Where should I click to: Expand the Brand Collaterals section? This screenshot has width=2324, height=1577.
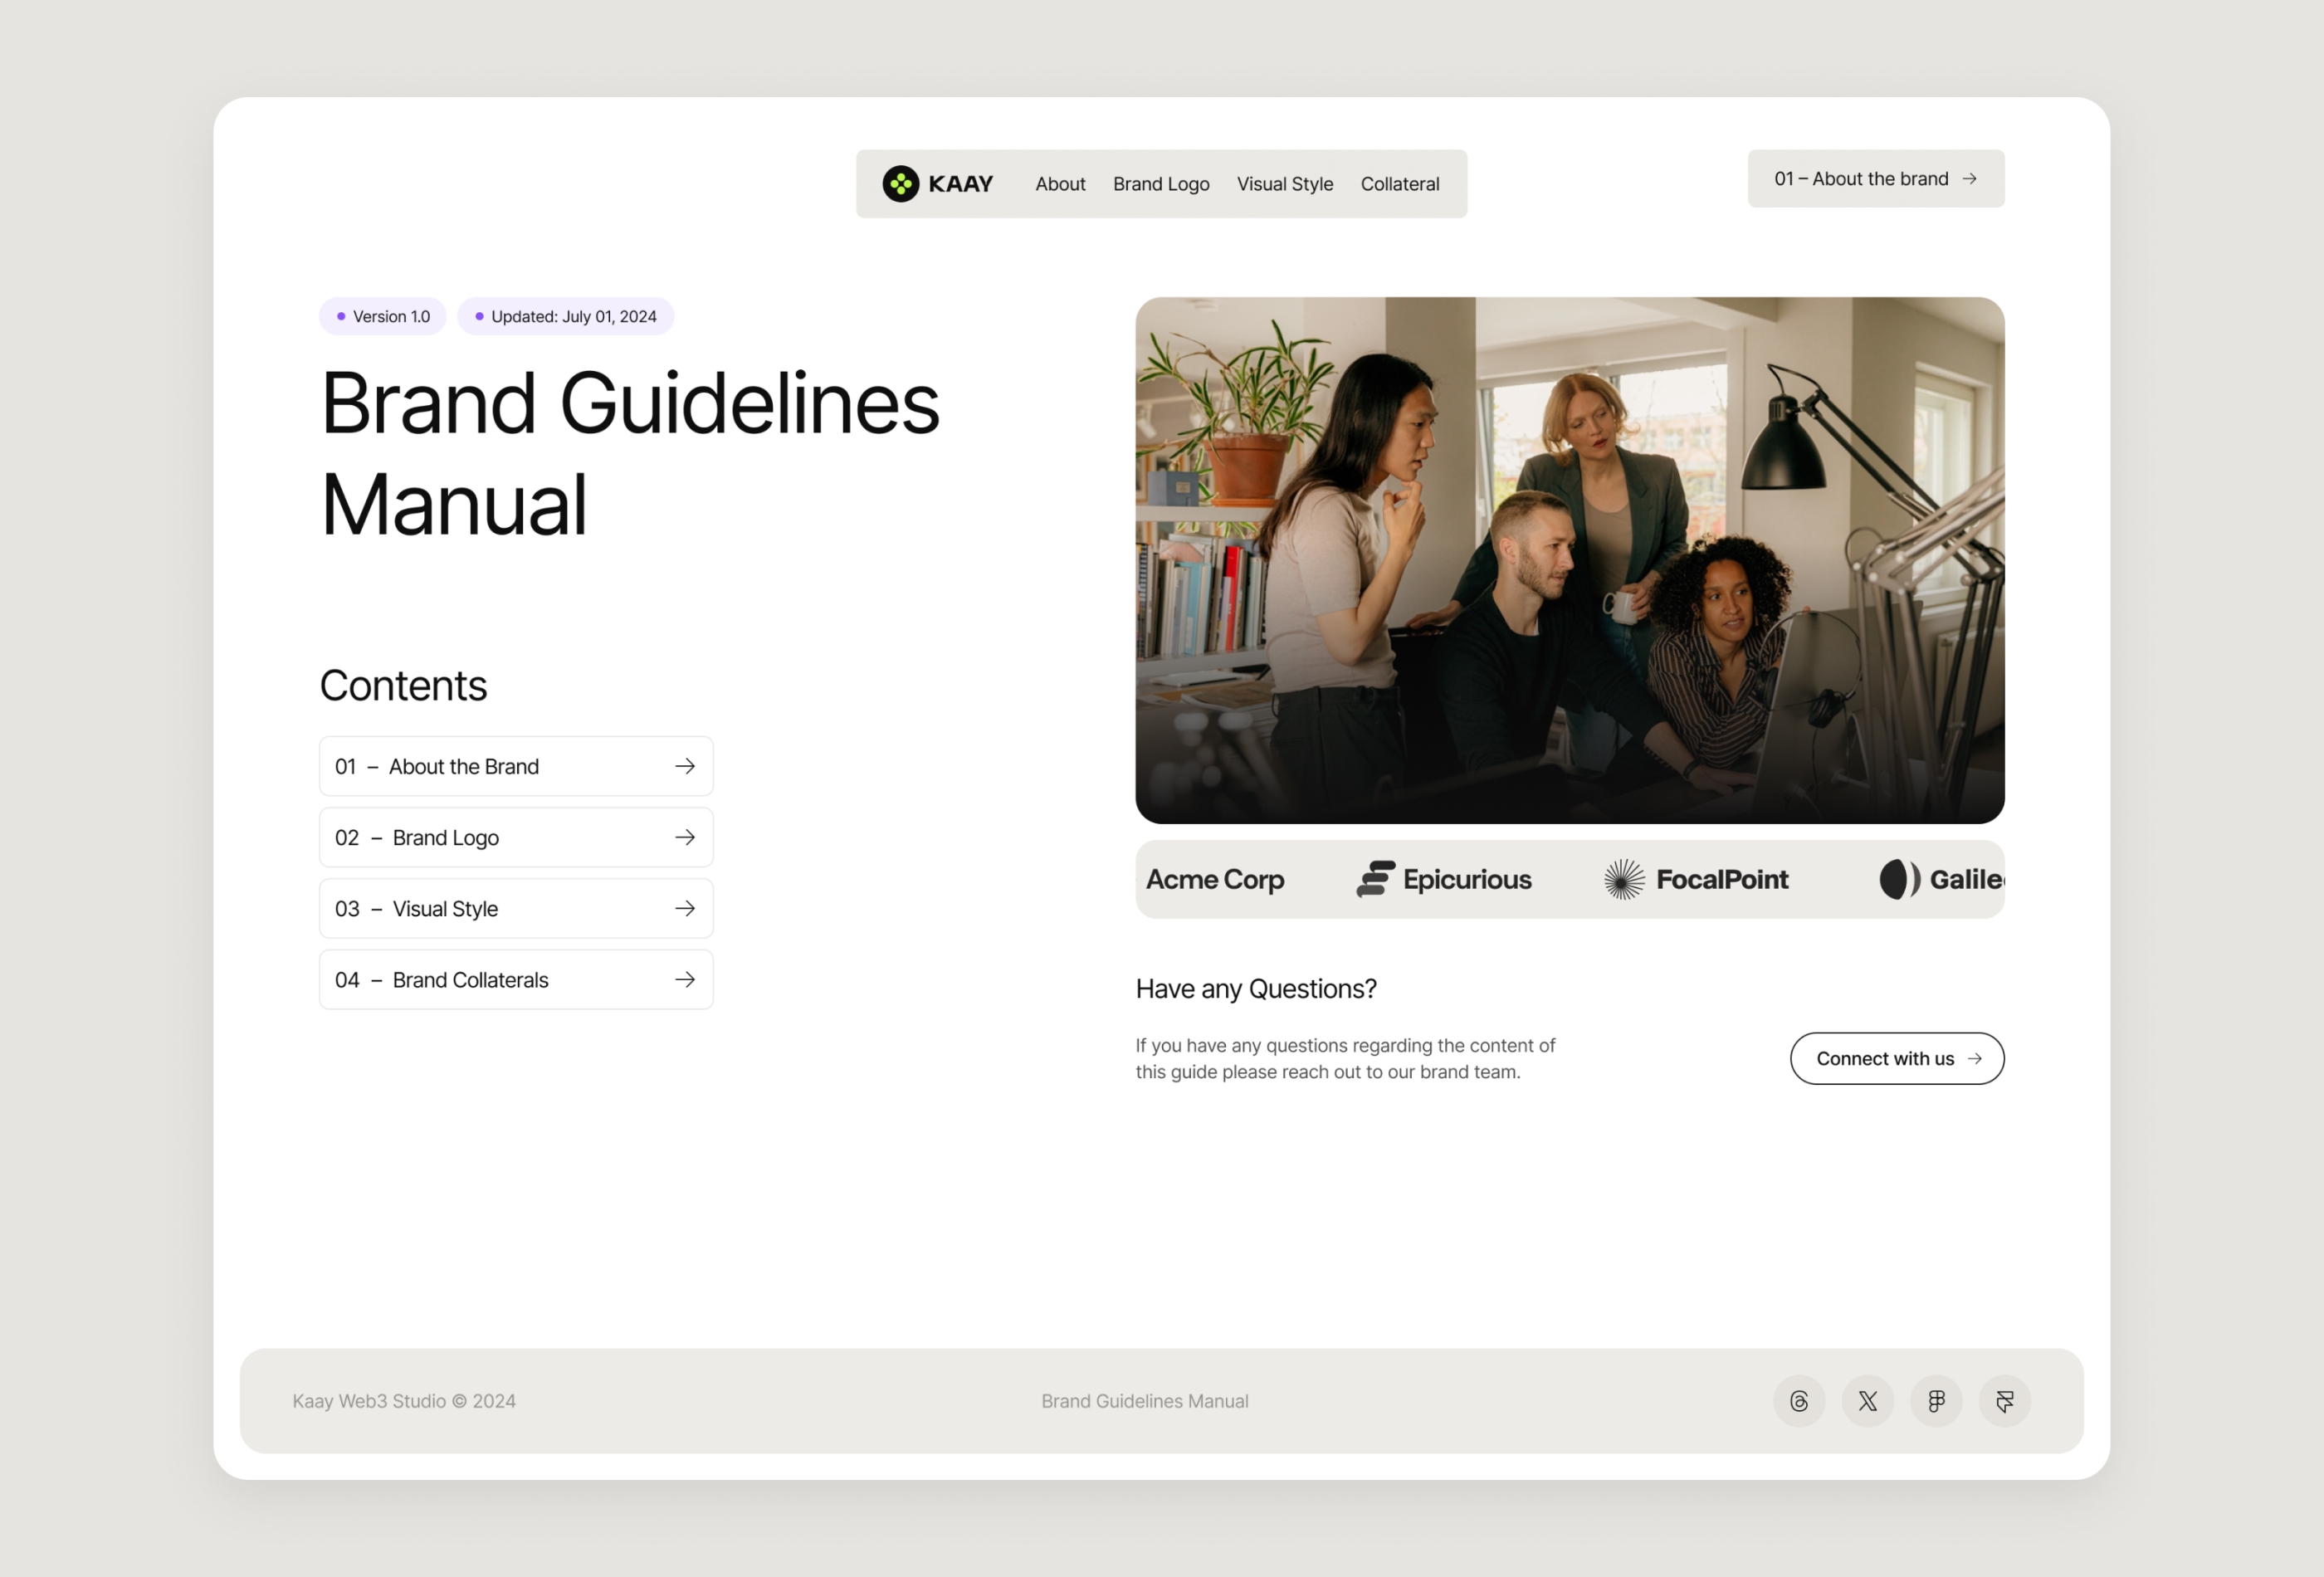pyautogui.click(x=514, y=980)
